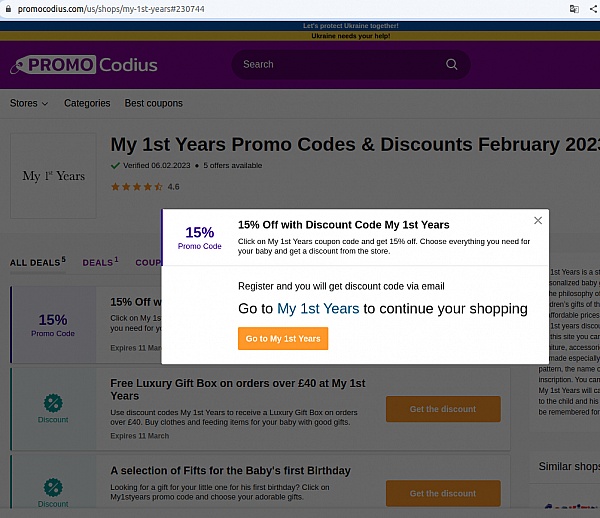Screen dimensions: 600x518
Task: Open Best coupons menu item
Action: (153, 103)
